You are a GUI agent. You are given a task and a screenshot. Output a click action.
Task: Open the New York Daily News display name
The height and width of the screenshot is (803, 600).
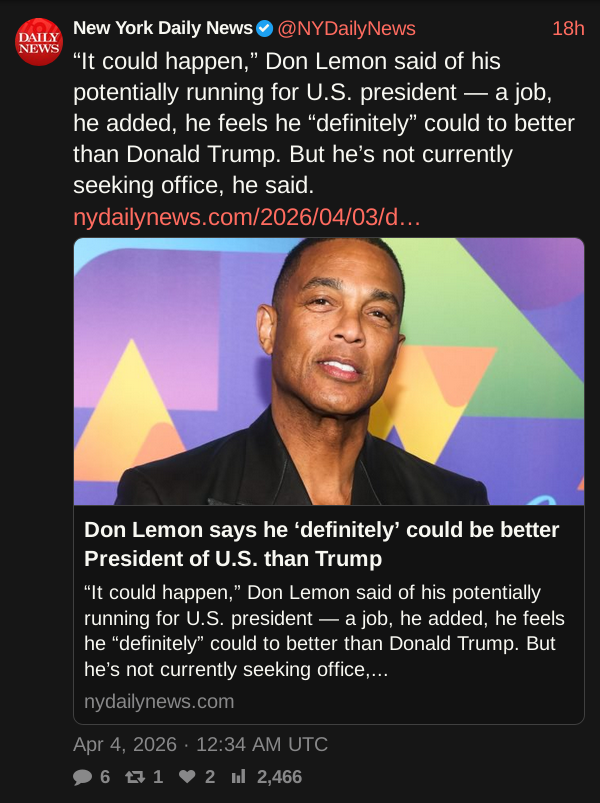coord(163,29)
